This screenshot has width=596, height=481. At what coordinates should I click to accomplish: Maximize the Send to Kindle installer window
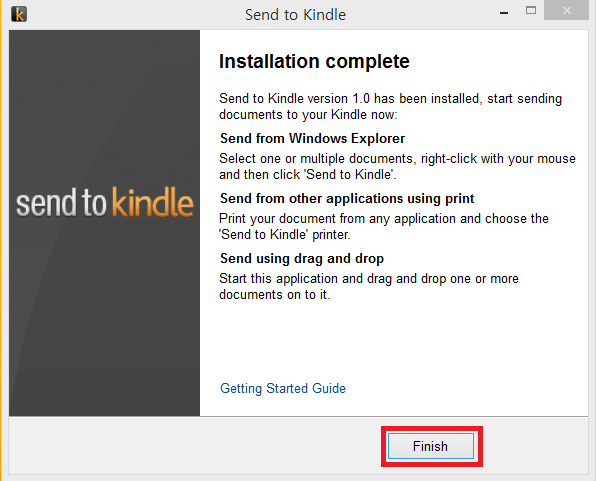tap(531, 11)
